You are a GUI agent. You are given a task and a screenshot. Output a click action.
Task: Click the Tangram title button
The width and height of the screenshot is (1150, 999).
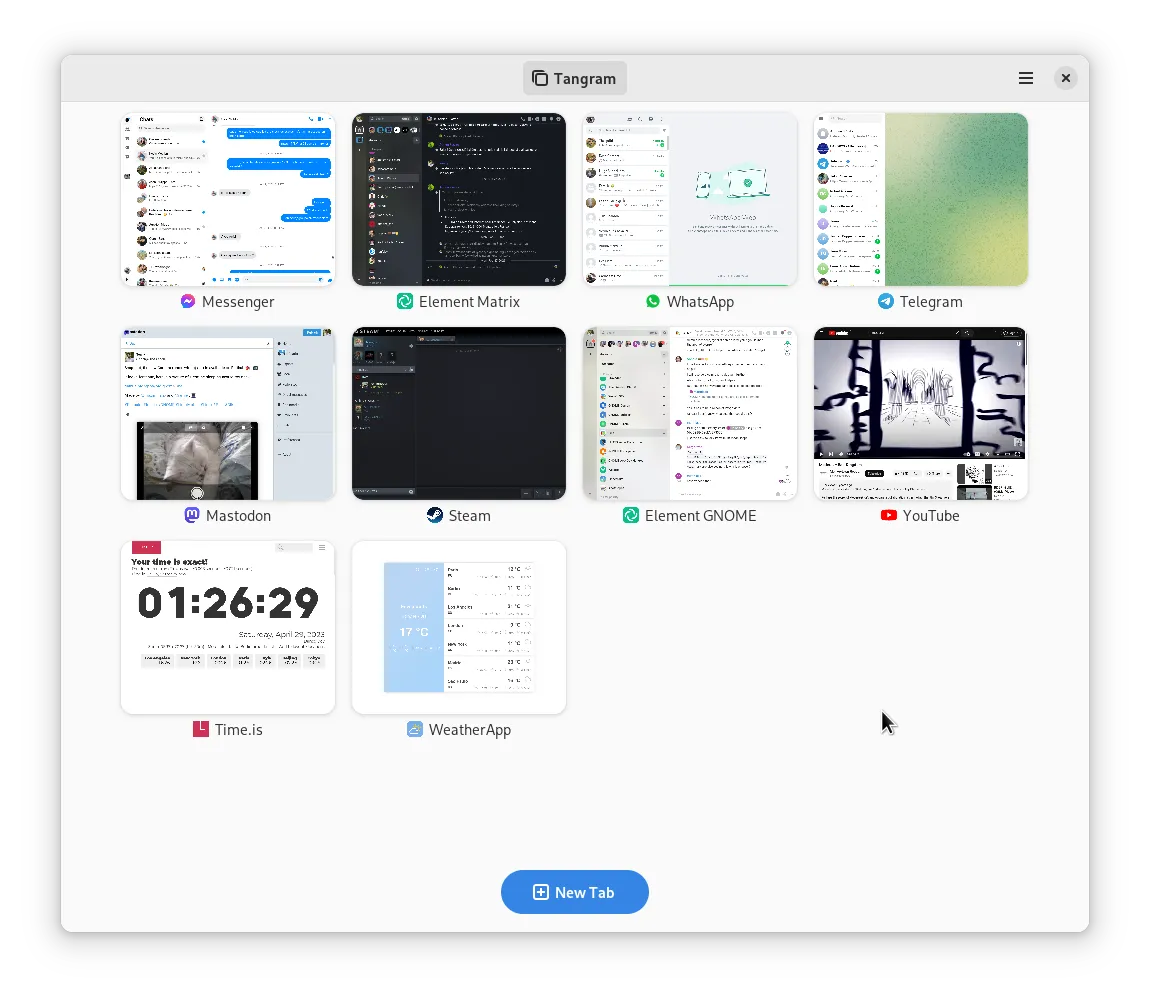[575, 78]
